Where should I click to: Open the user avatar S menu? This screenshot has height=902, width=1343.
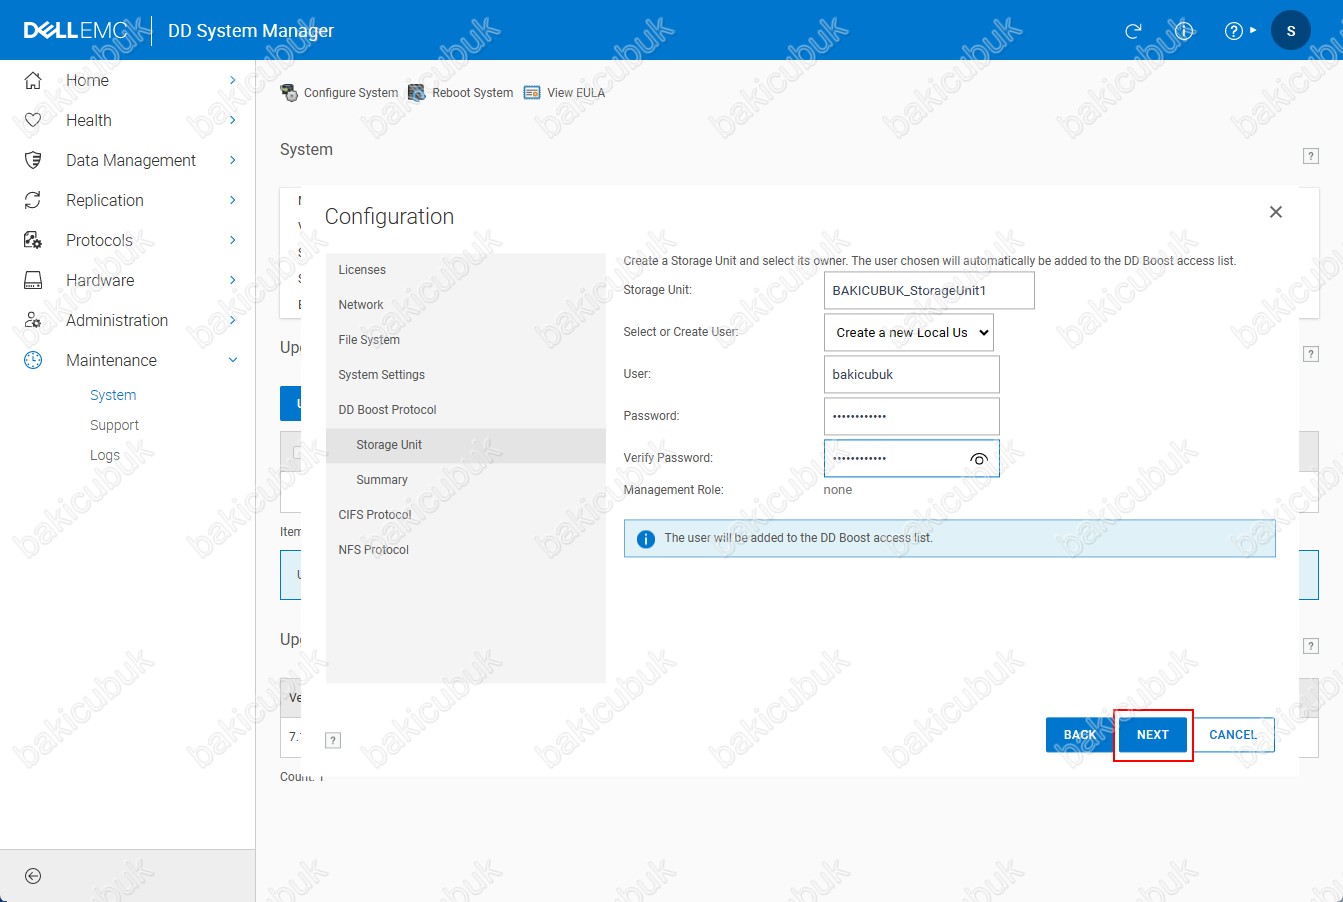point(1291,31)
